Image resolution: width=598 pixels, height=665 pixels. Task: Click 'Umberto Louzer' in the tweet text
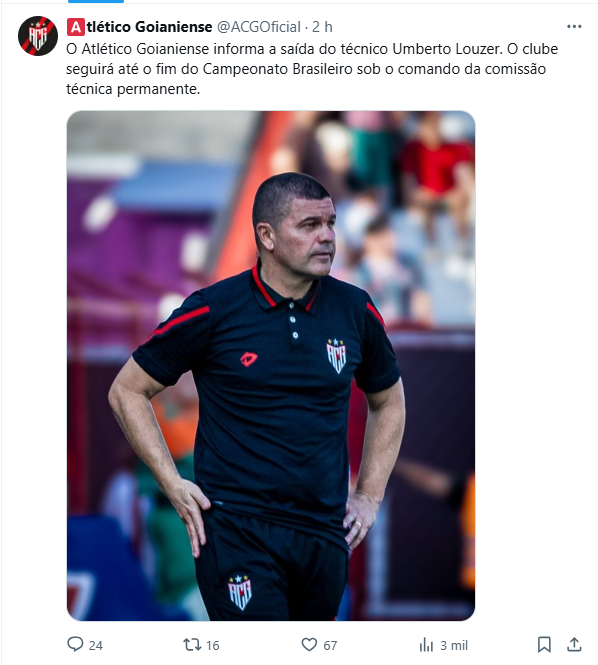coord(447,49)
